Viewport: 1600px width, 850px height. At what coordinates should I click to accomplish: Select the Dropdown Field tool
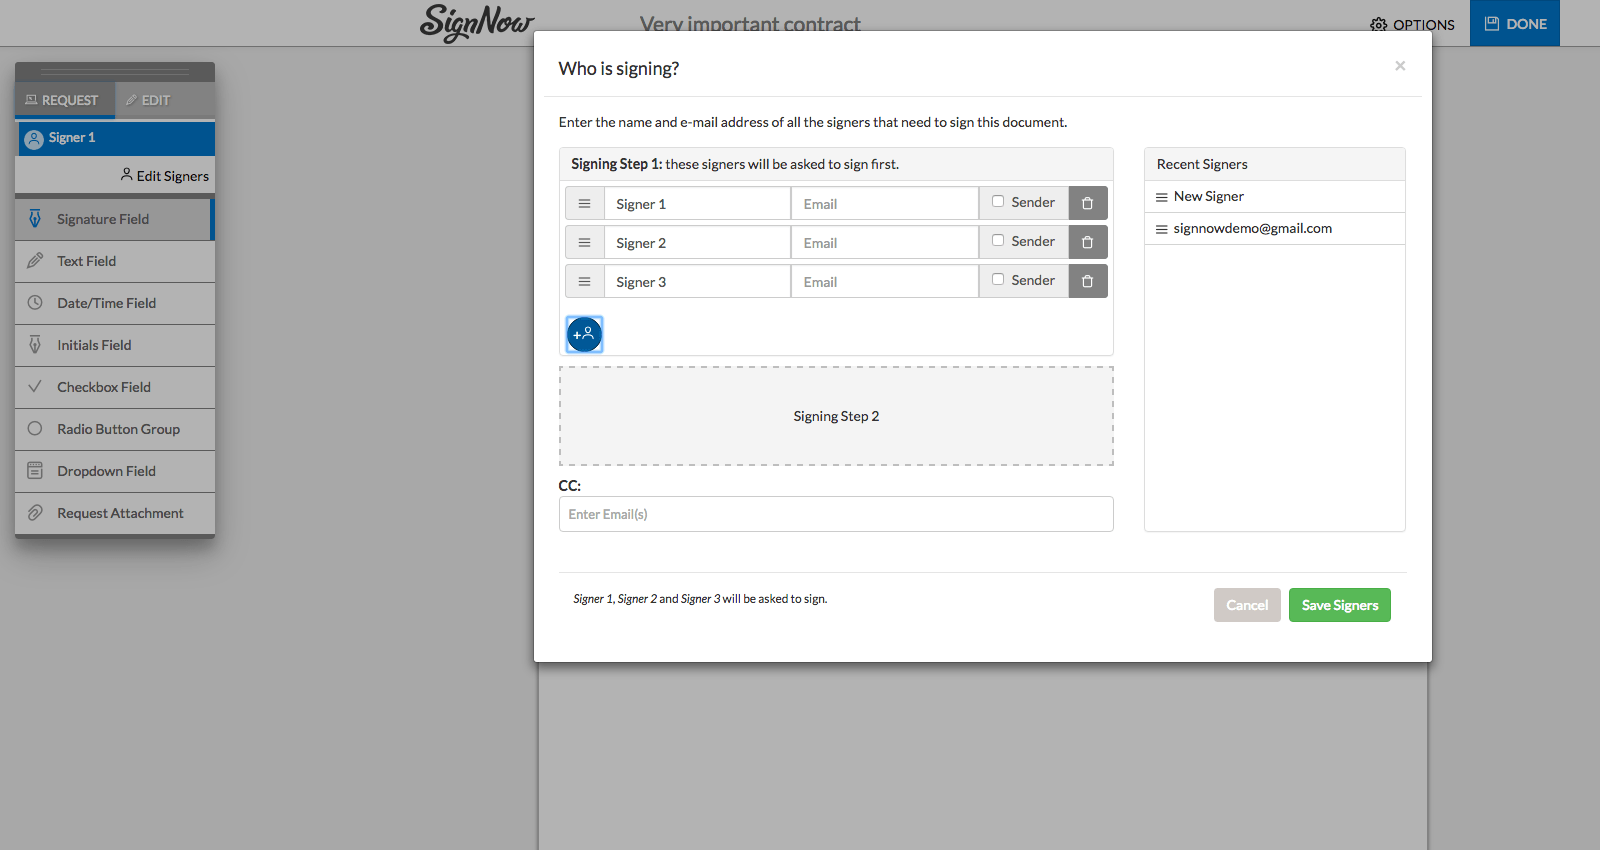106,471
